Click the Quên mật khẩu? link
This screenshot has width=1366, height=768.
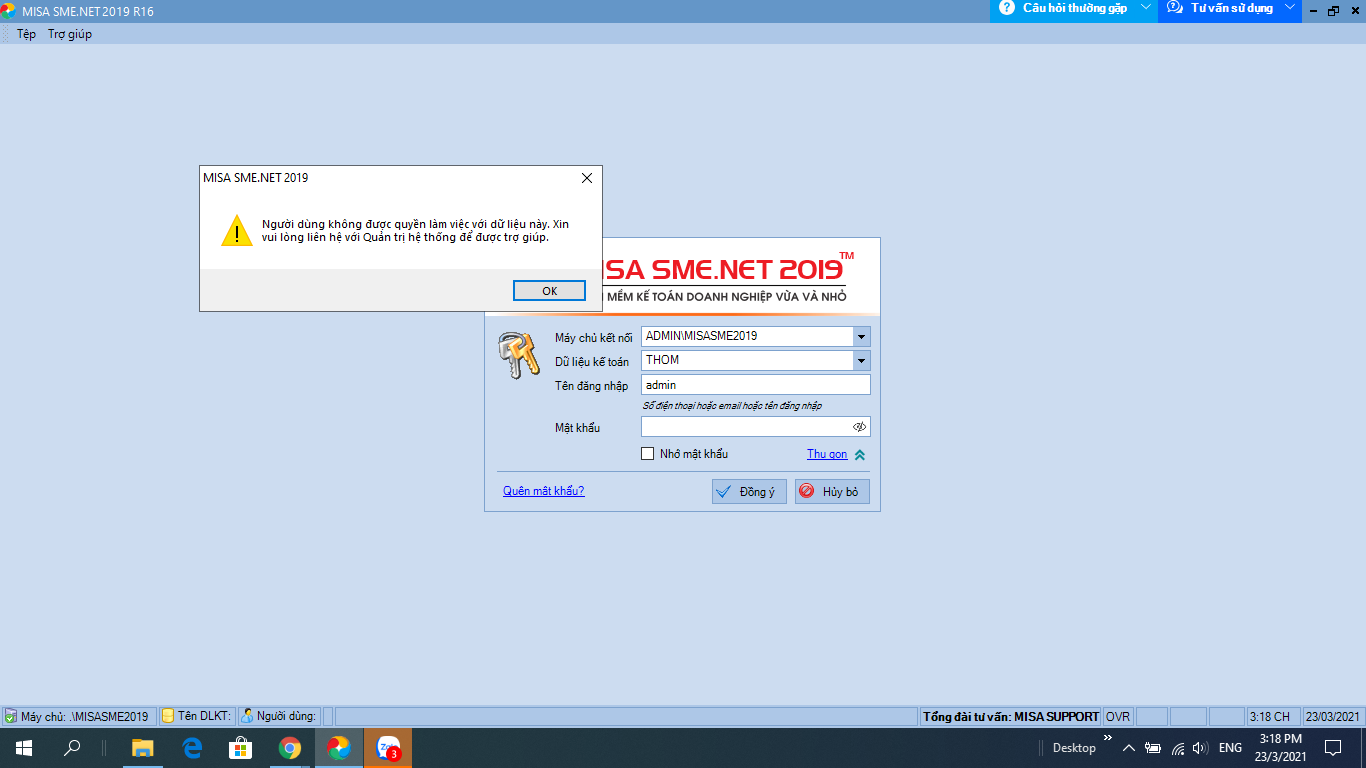pyautogui.click(x=544, y=491)
